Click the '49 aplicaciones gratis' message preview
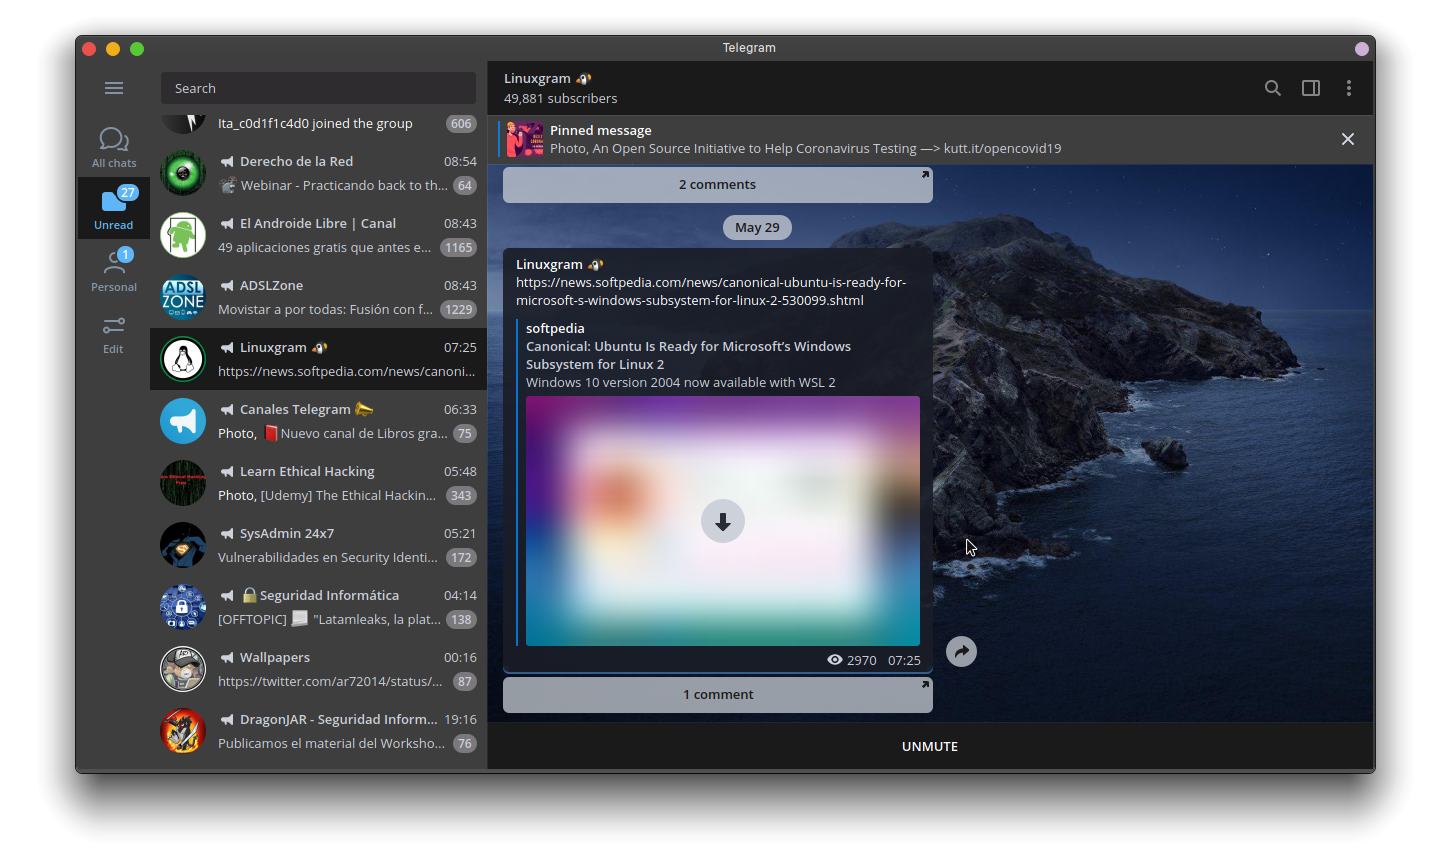The width and height of the screenshot is (1451, 859). 325,247
